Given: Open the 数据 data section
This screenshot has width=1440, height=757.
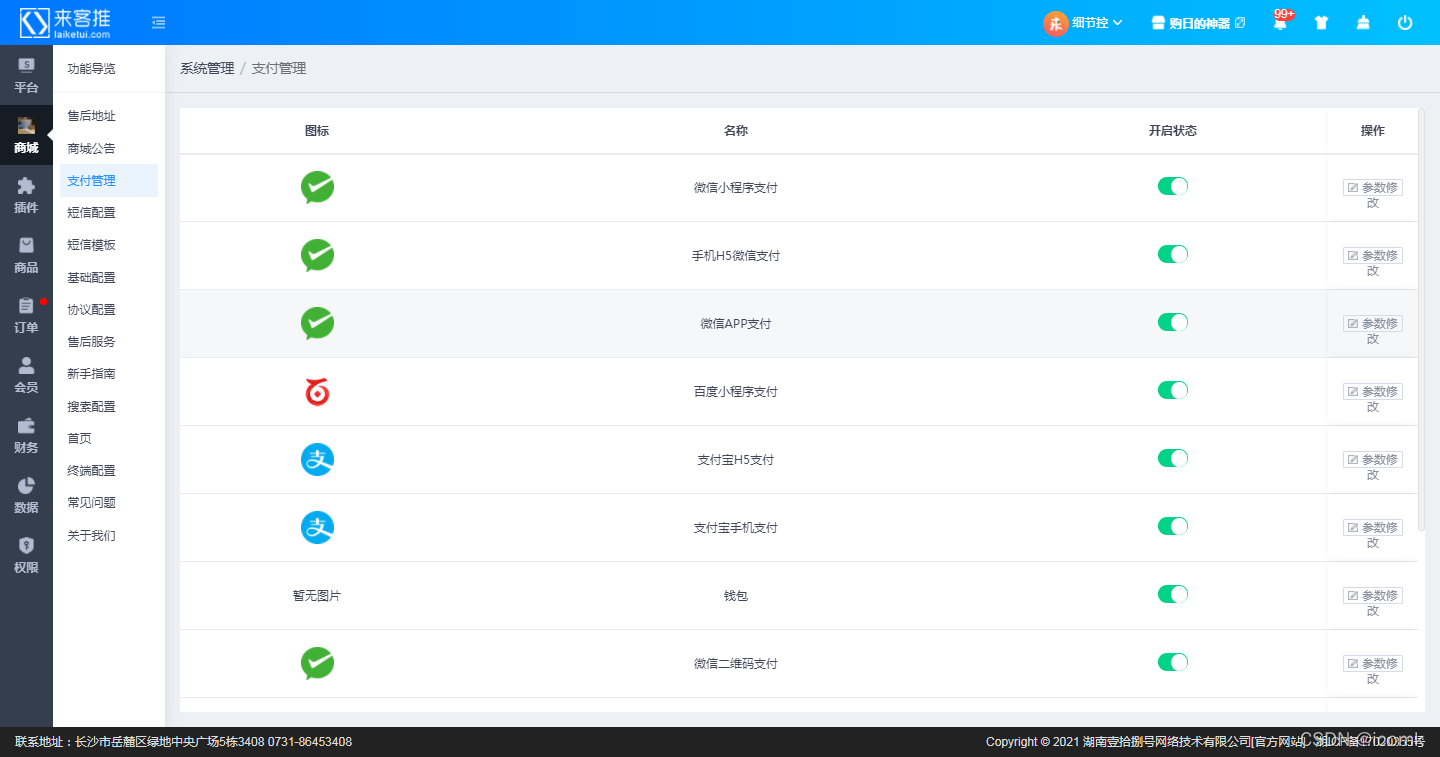Looking at the screenshot, I should tap(26, 495).
